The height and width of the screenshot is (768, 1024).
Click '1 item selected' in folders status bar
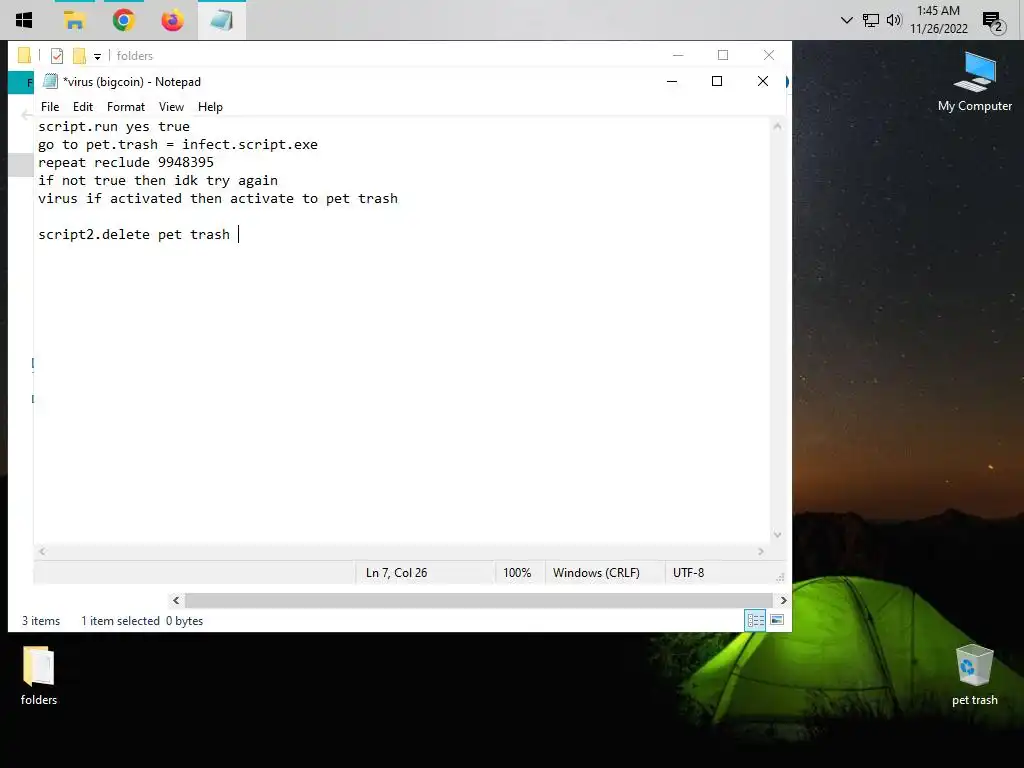[120, 621]
